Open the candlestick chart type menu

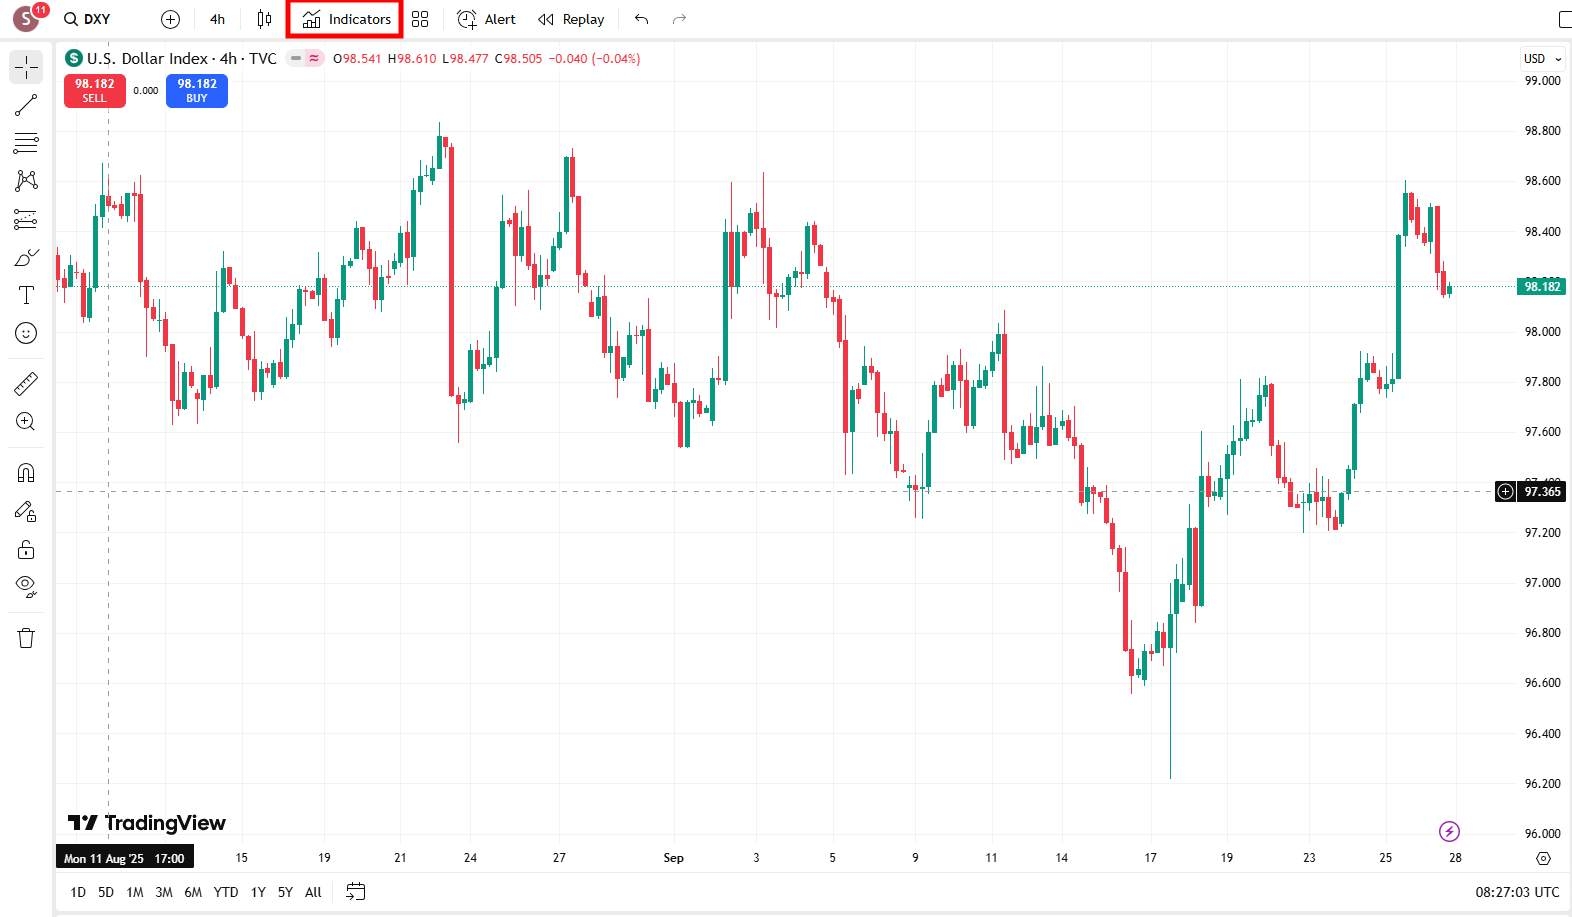tap(264, 19)
